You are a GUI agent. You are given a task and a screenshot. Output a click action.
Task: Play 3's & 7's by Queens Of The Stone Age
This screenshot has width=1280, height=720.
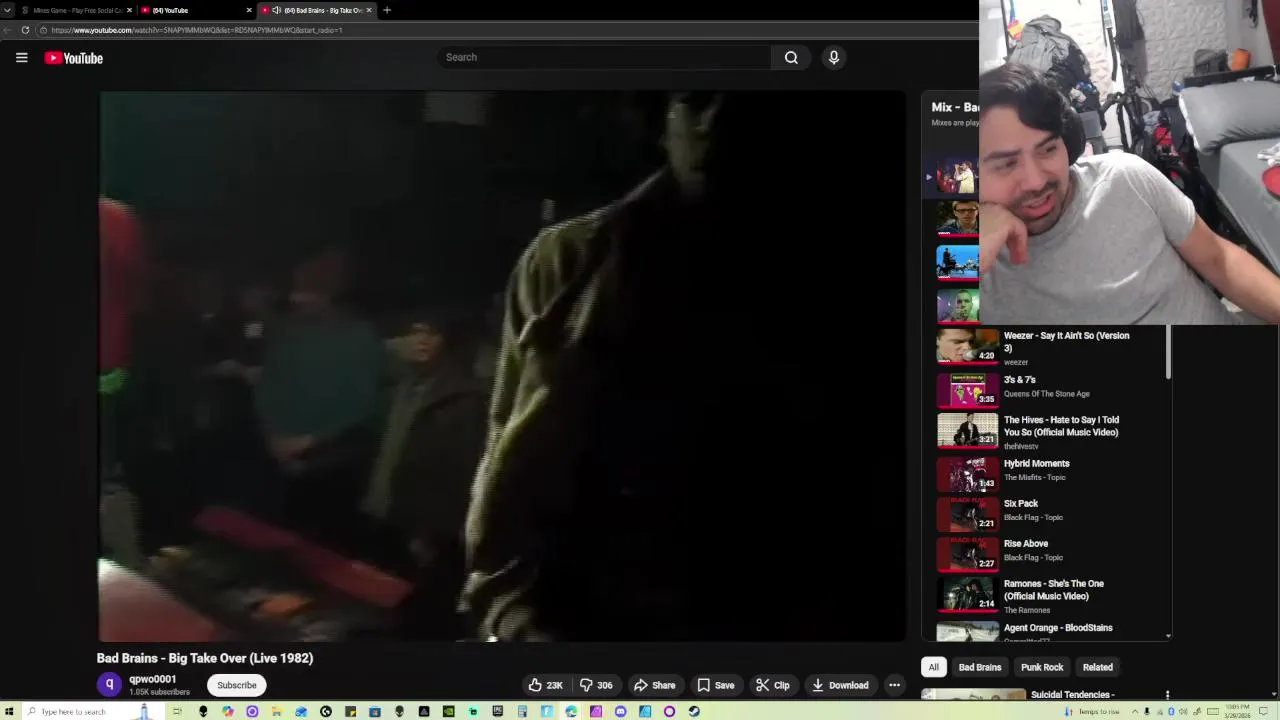click(1019, 380)
